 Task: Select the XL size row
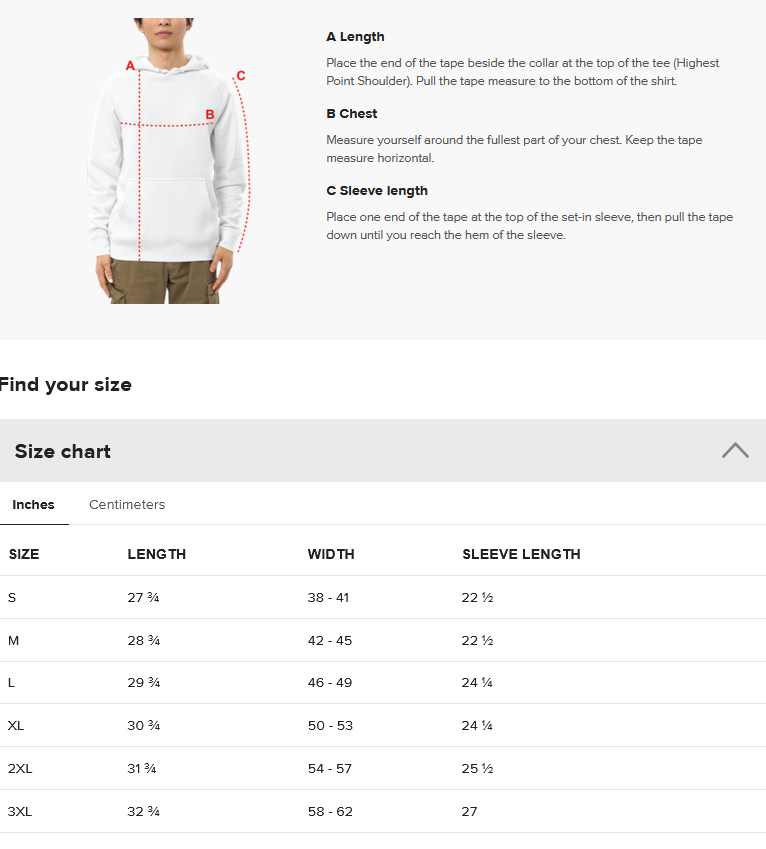coord(383,726)
